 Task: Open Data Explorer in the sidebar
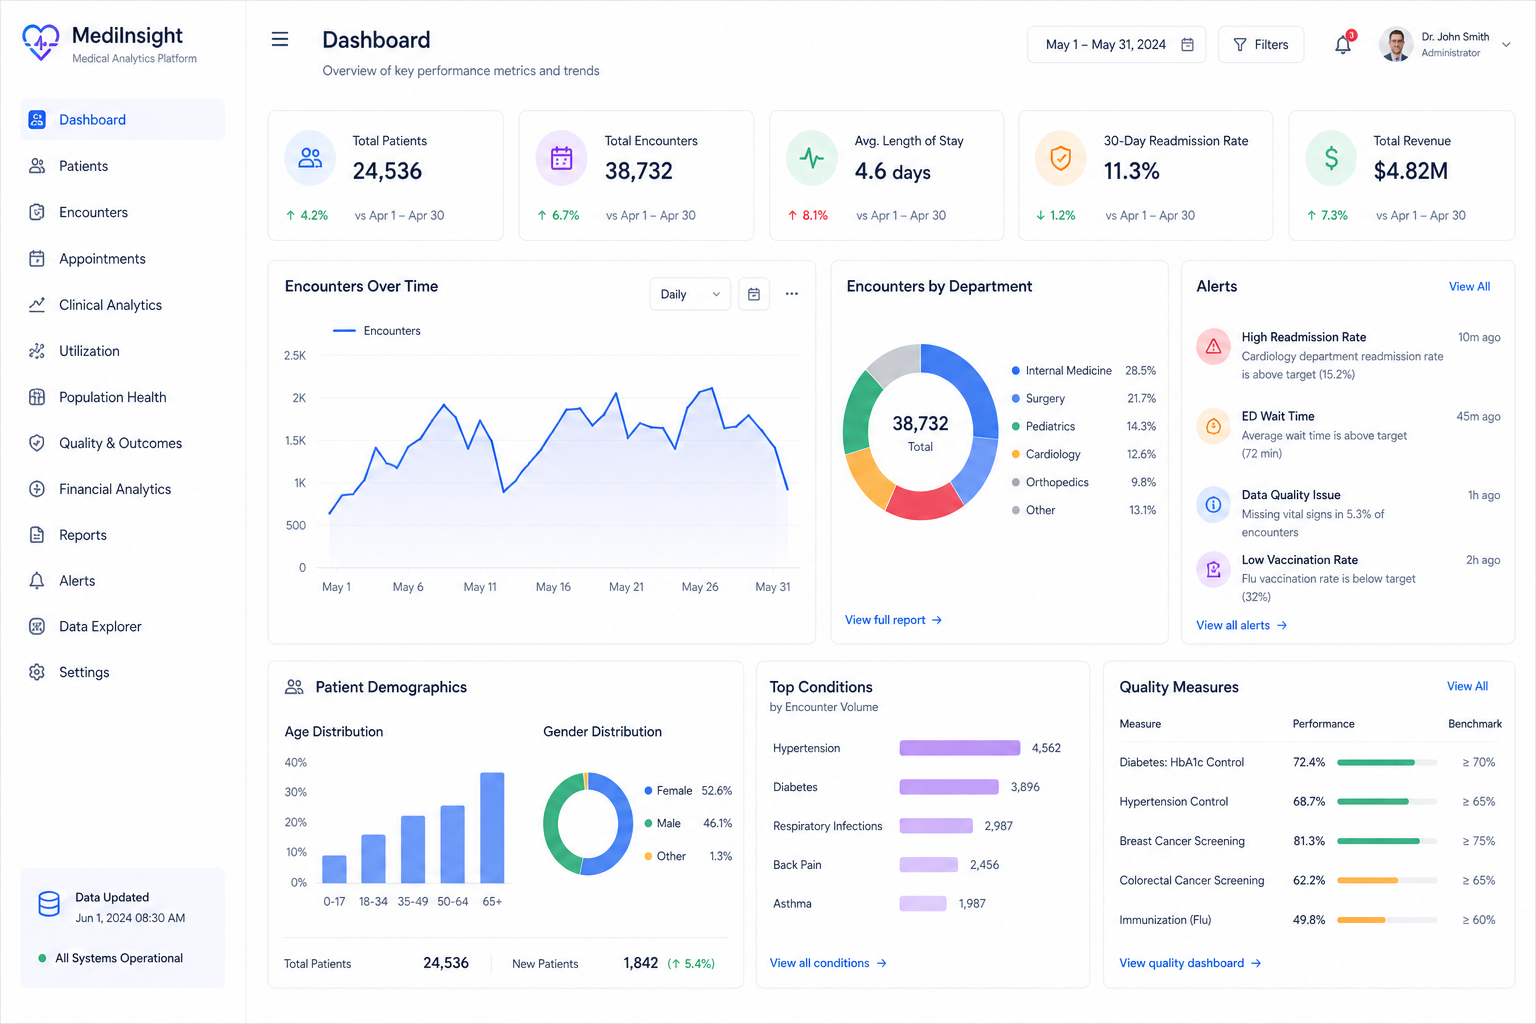[122, 626]
